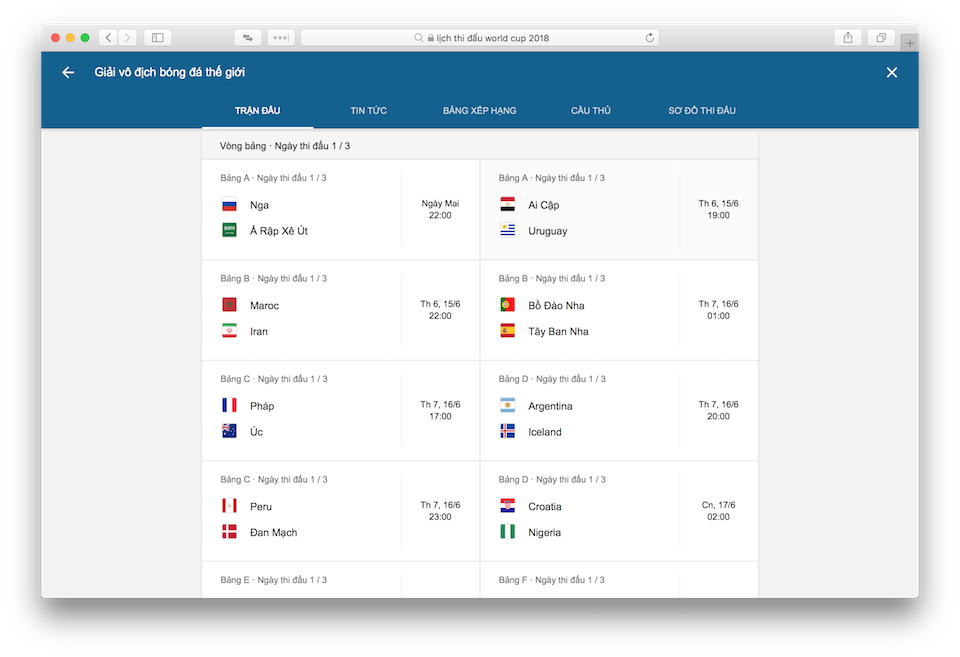The image size is (960, 657).
Task: Click the Saudi Arabia flag icon
Action: (230, 230)
